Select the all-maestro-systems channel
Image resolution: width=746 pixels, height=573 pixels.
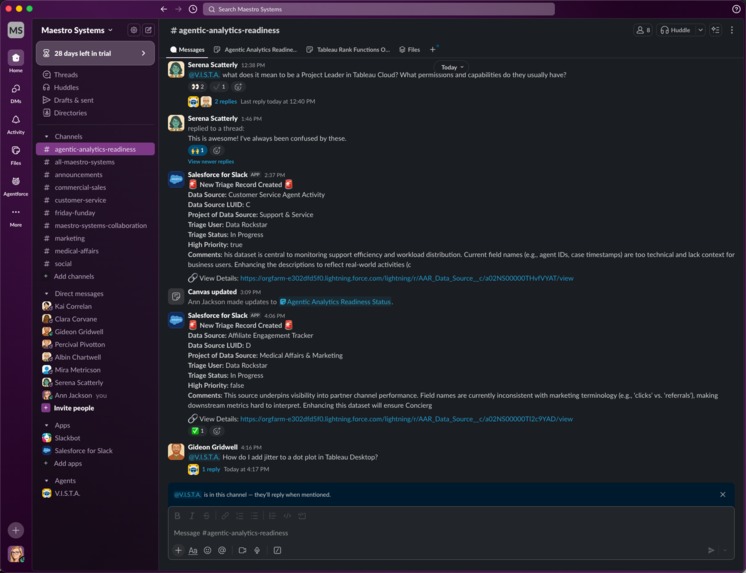click(95, 162)
